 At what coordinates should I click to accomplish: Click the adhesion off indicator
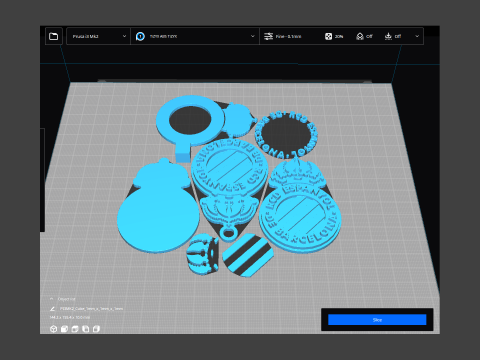393,36
